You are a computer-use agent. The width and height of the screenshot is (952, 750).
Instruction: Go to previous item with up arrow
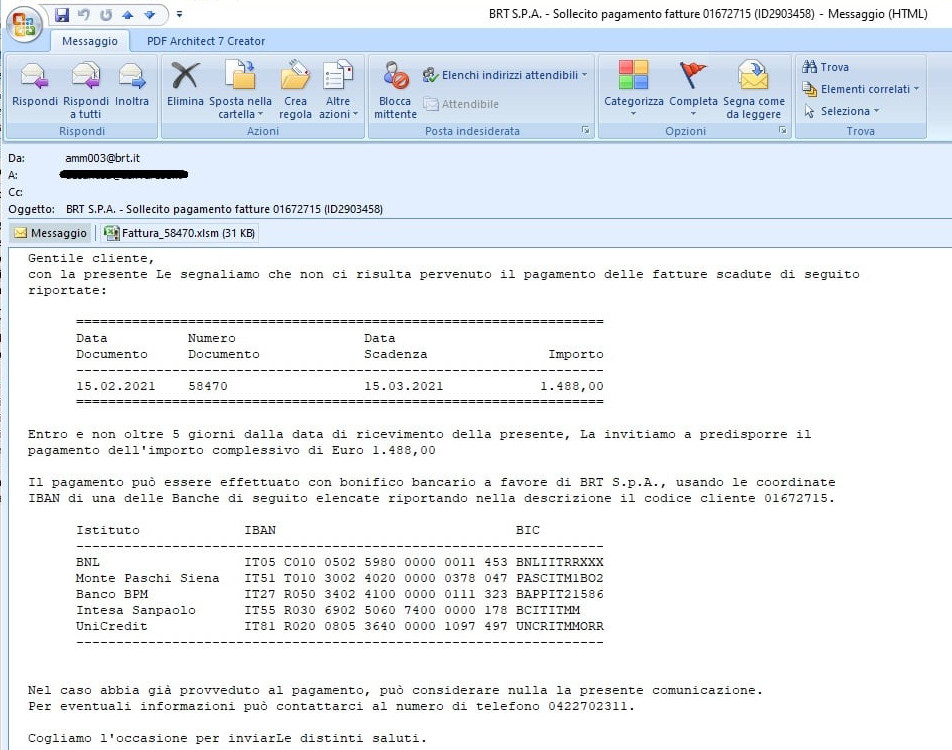tap(128, 15)
